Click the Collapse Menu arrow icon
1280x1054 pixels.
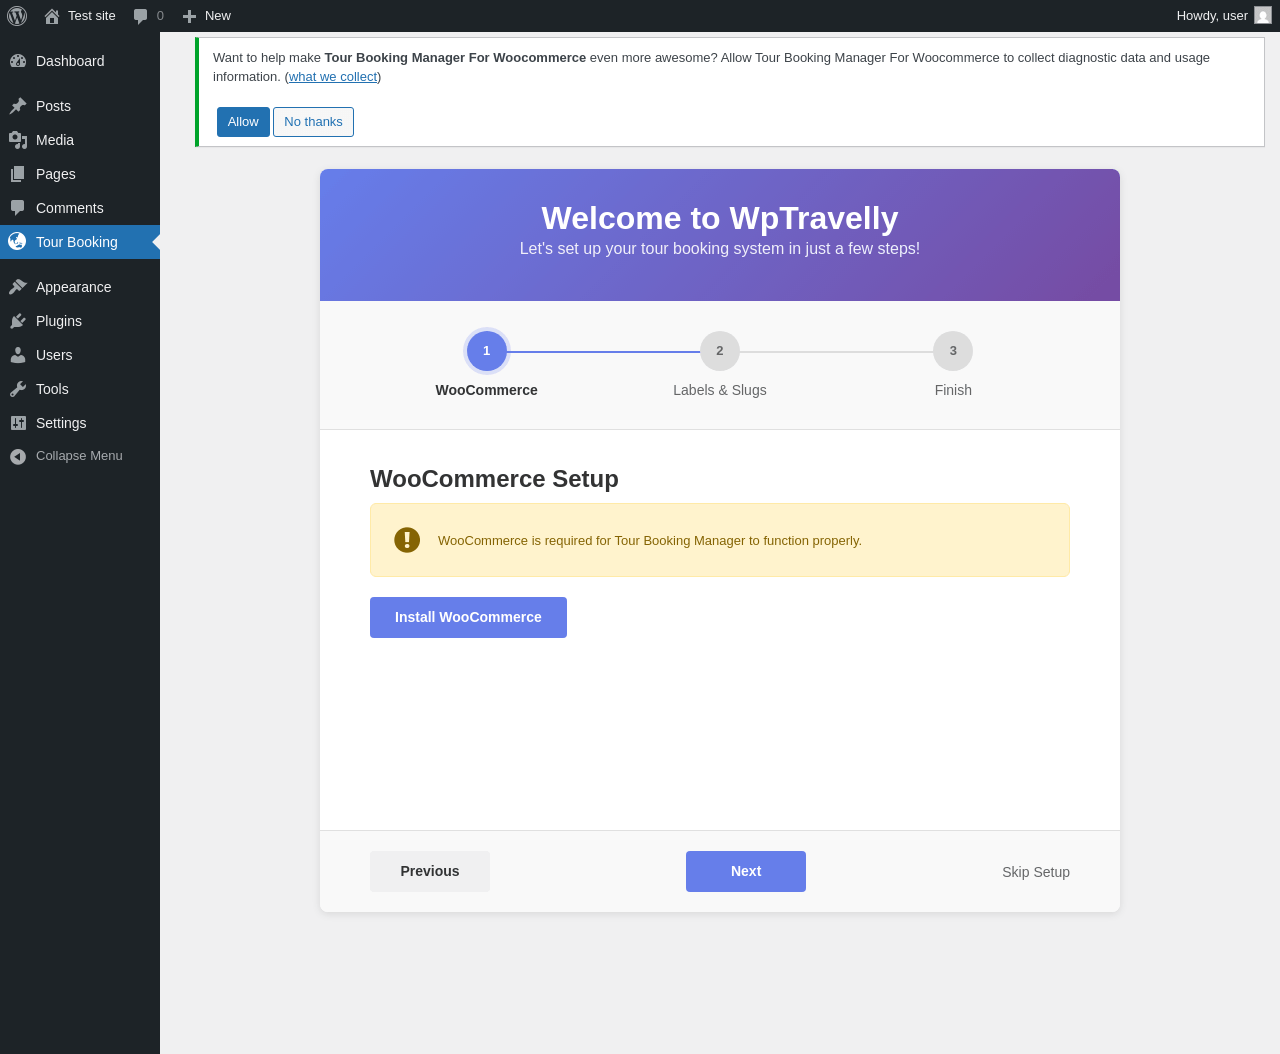click(18, 456)
